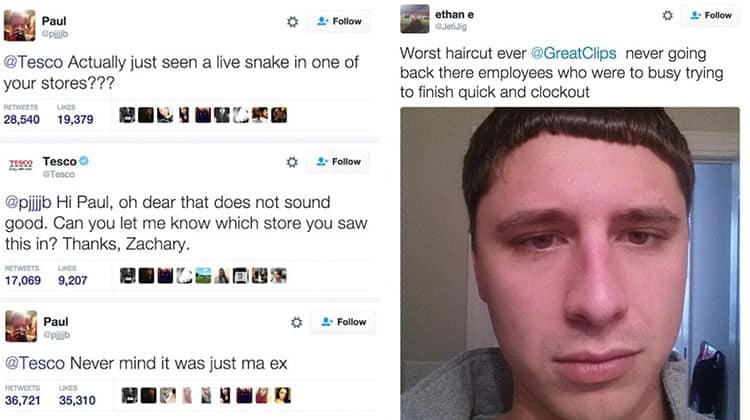View the 28,540 retweets count

coord(22,120)
